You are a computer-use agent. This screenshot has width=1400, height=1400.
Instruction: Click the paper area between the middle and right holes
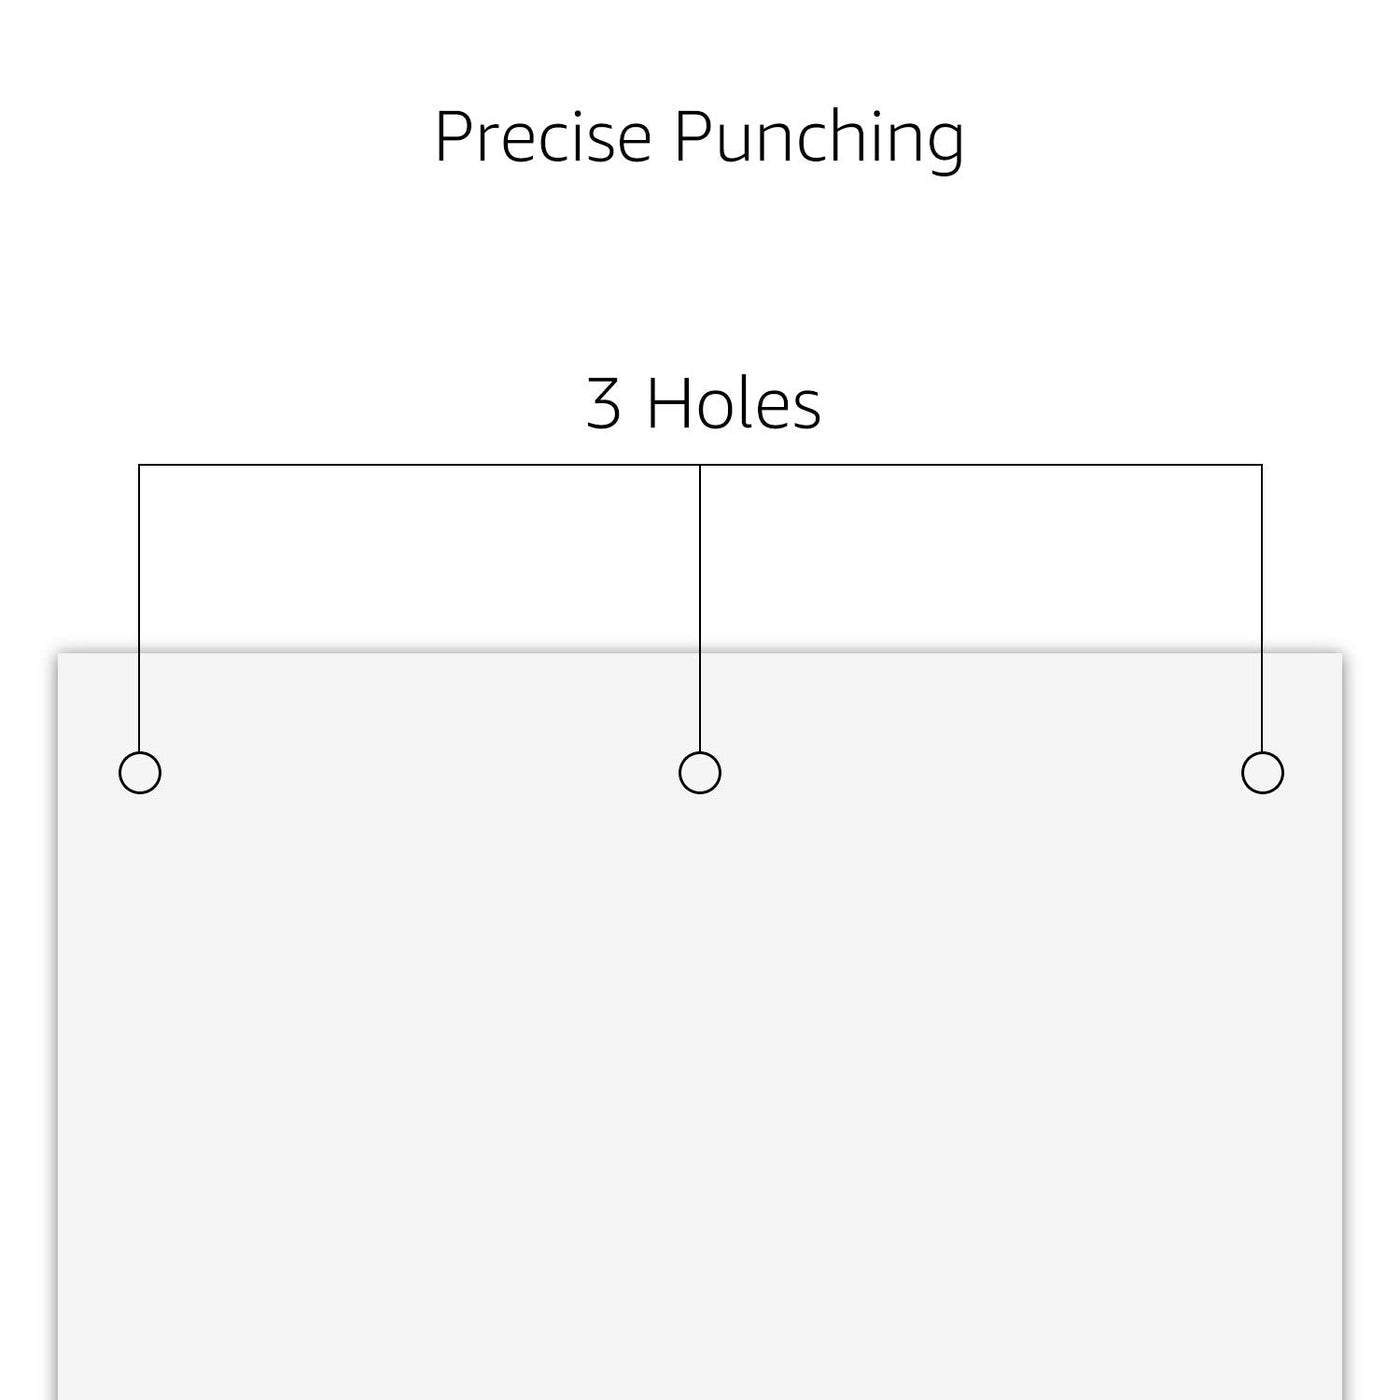[981, 773]
